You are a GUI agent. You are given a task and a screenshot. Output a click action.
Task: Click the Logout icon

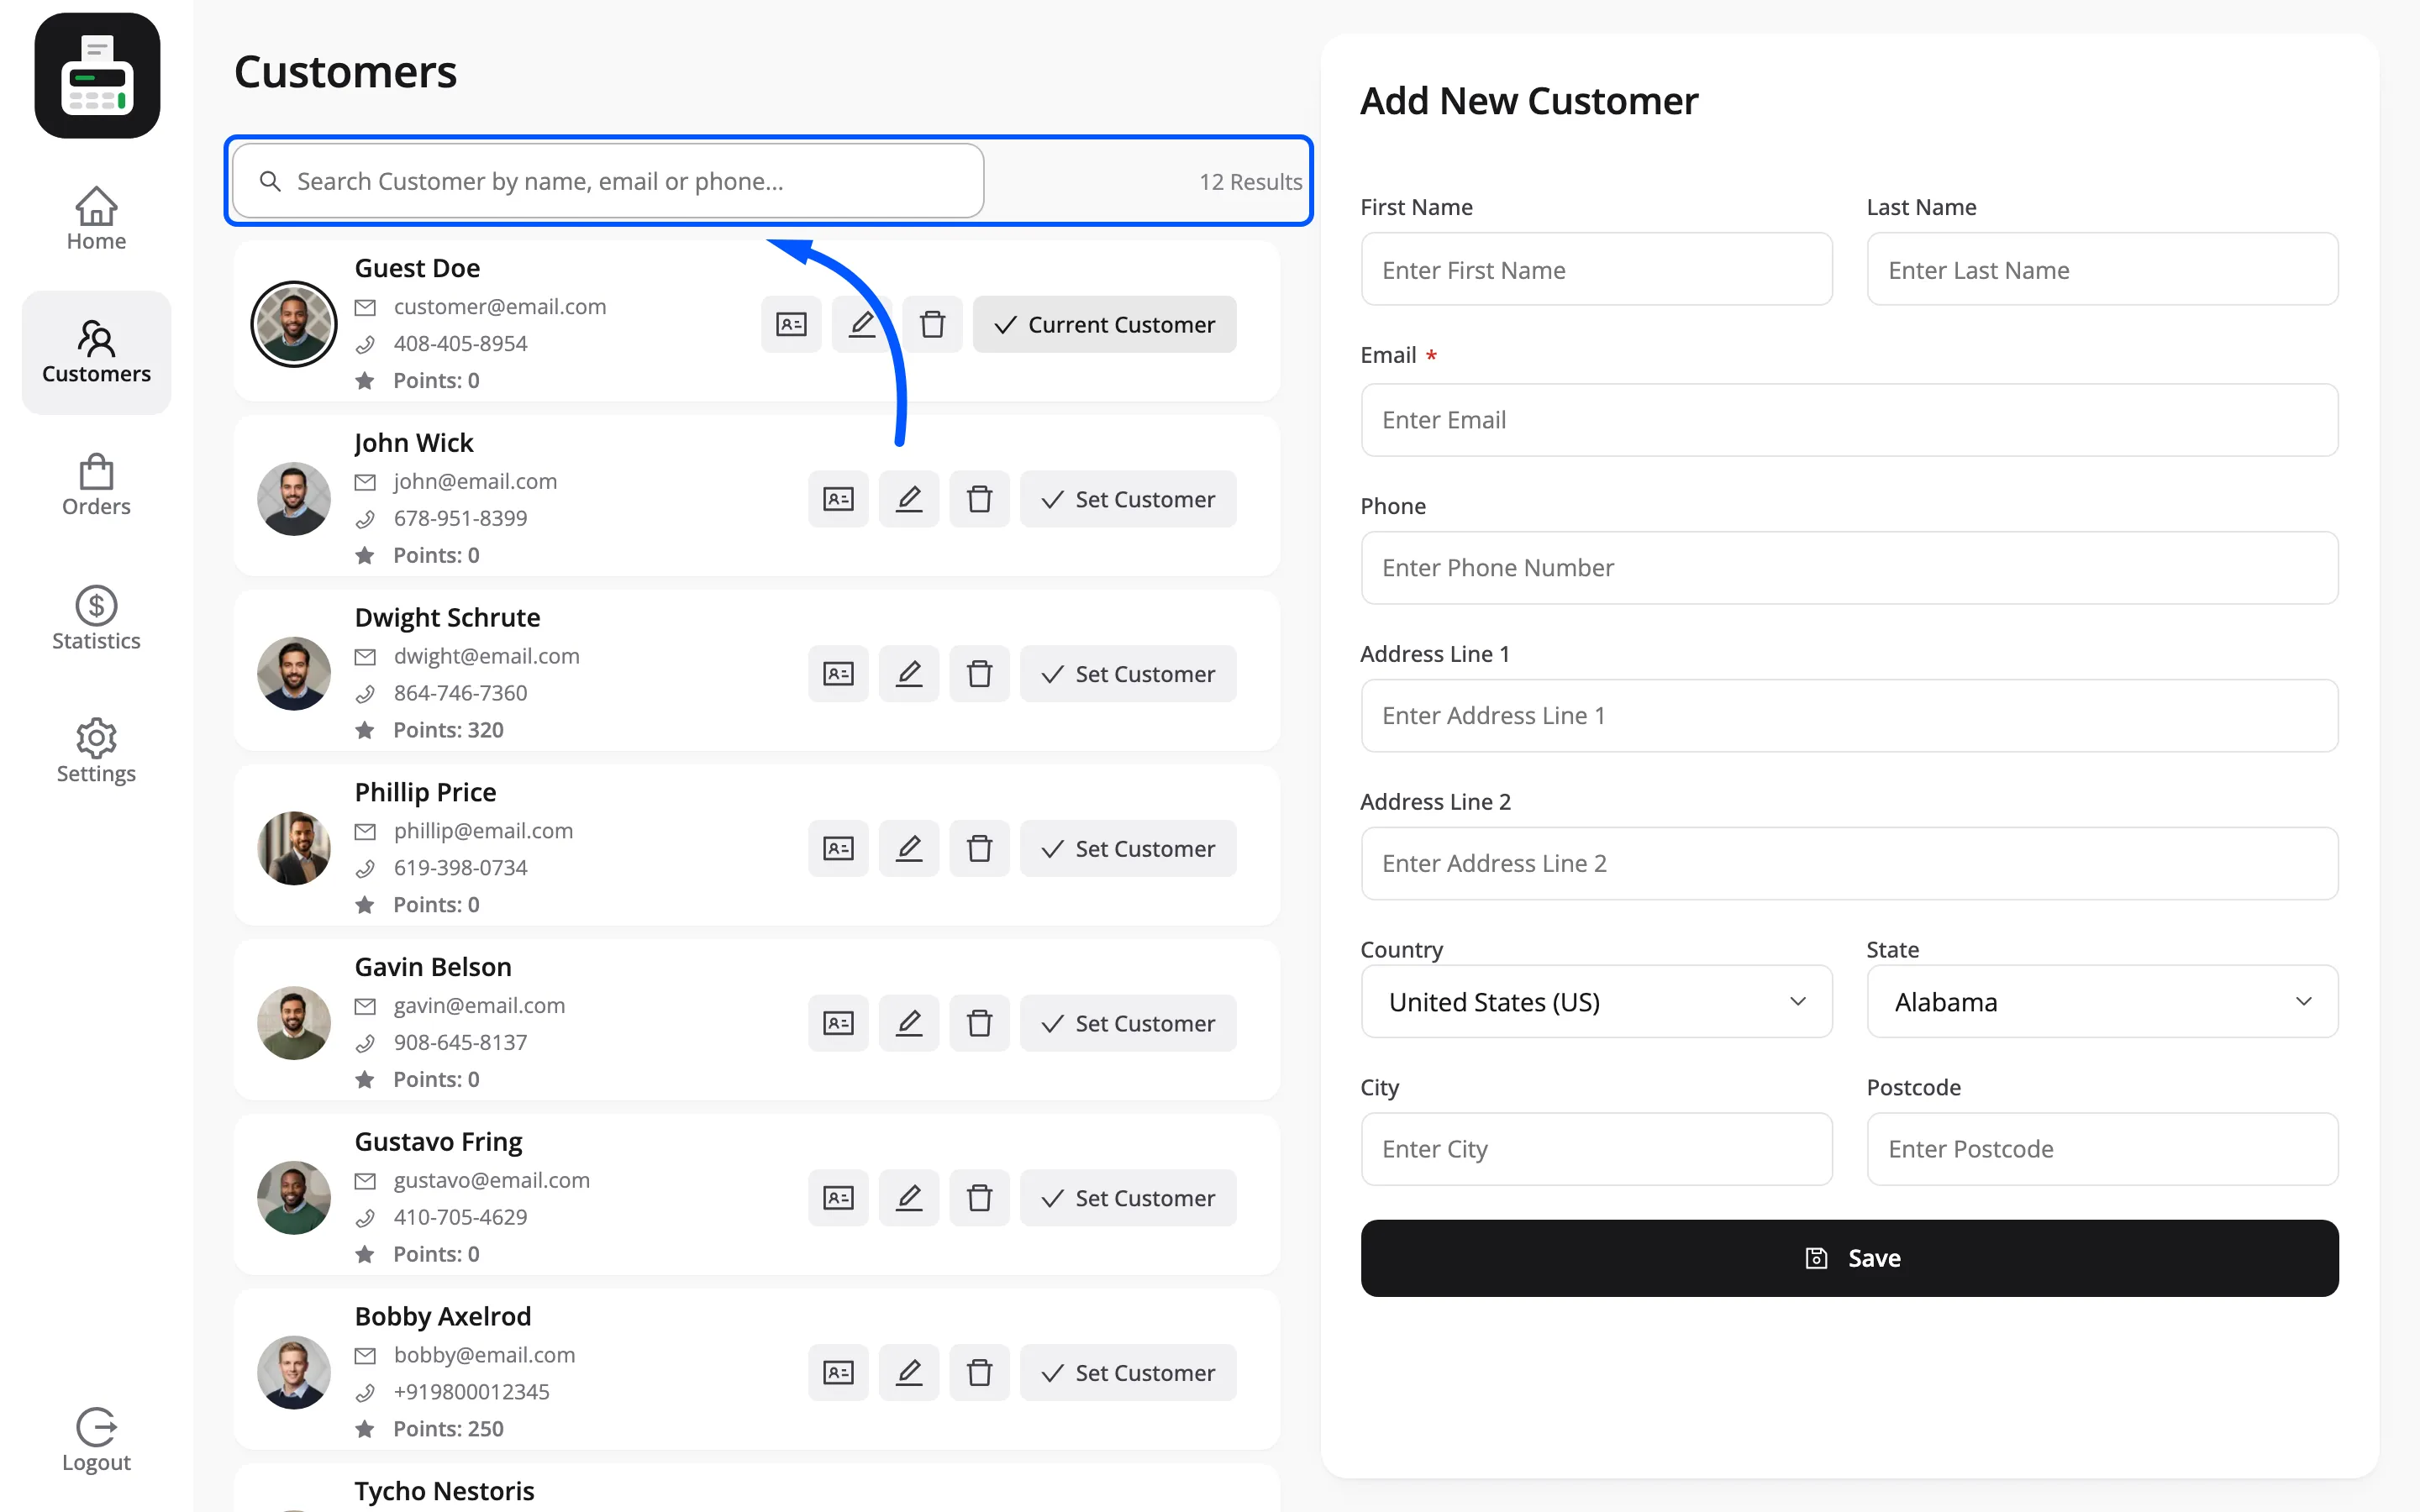[x=96, y=1427]
